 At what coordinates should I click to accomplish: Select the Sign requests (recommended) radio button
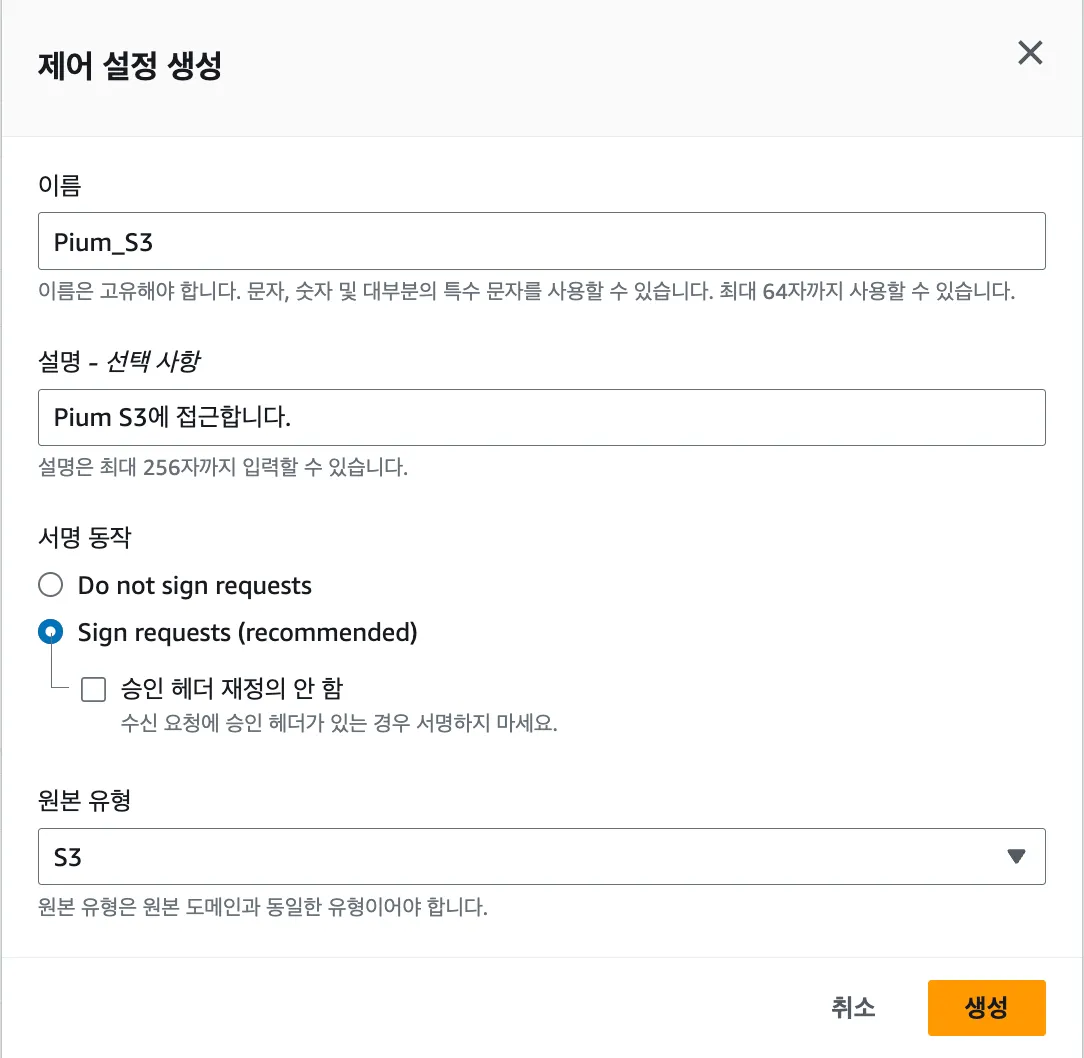(x=51, y=632)
